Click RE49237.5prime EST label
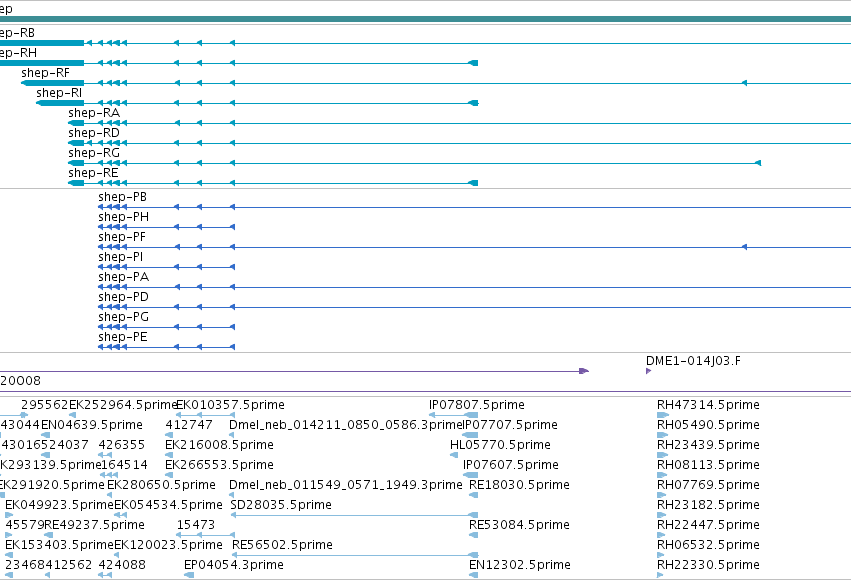 pyautogui.click(x=94, y=525)
